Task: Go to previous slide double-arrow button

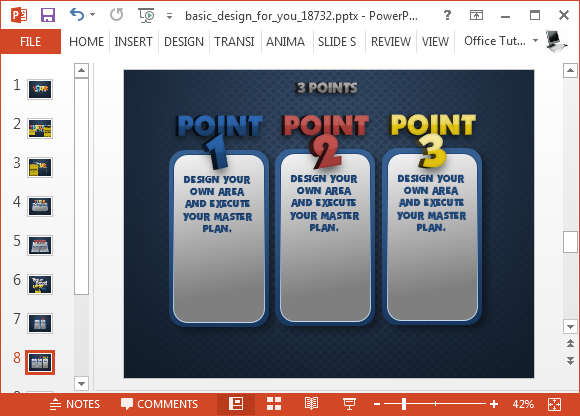Action: (x=570, y=344)
